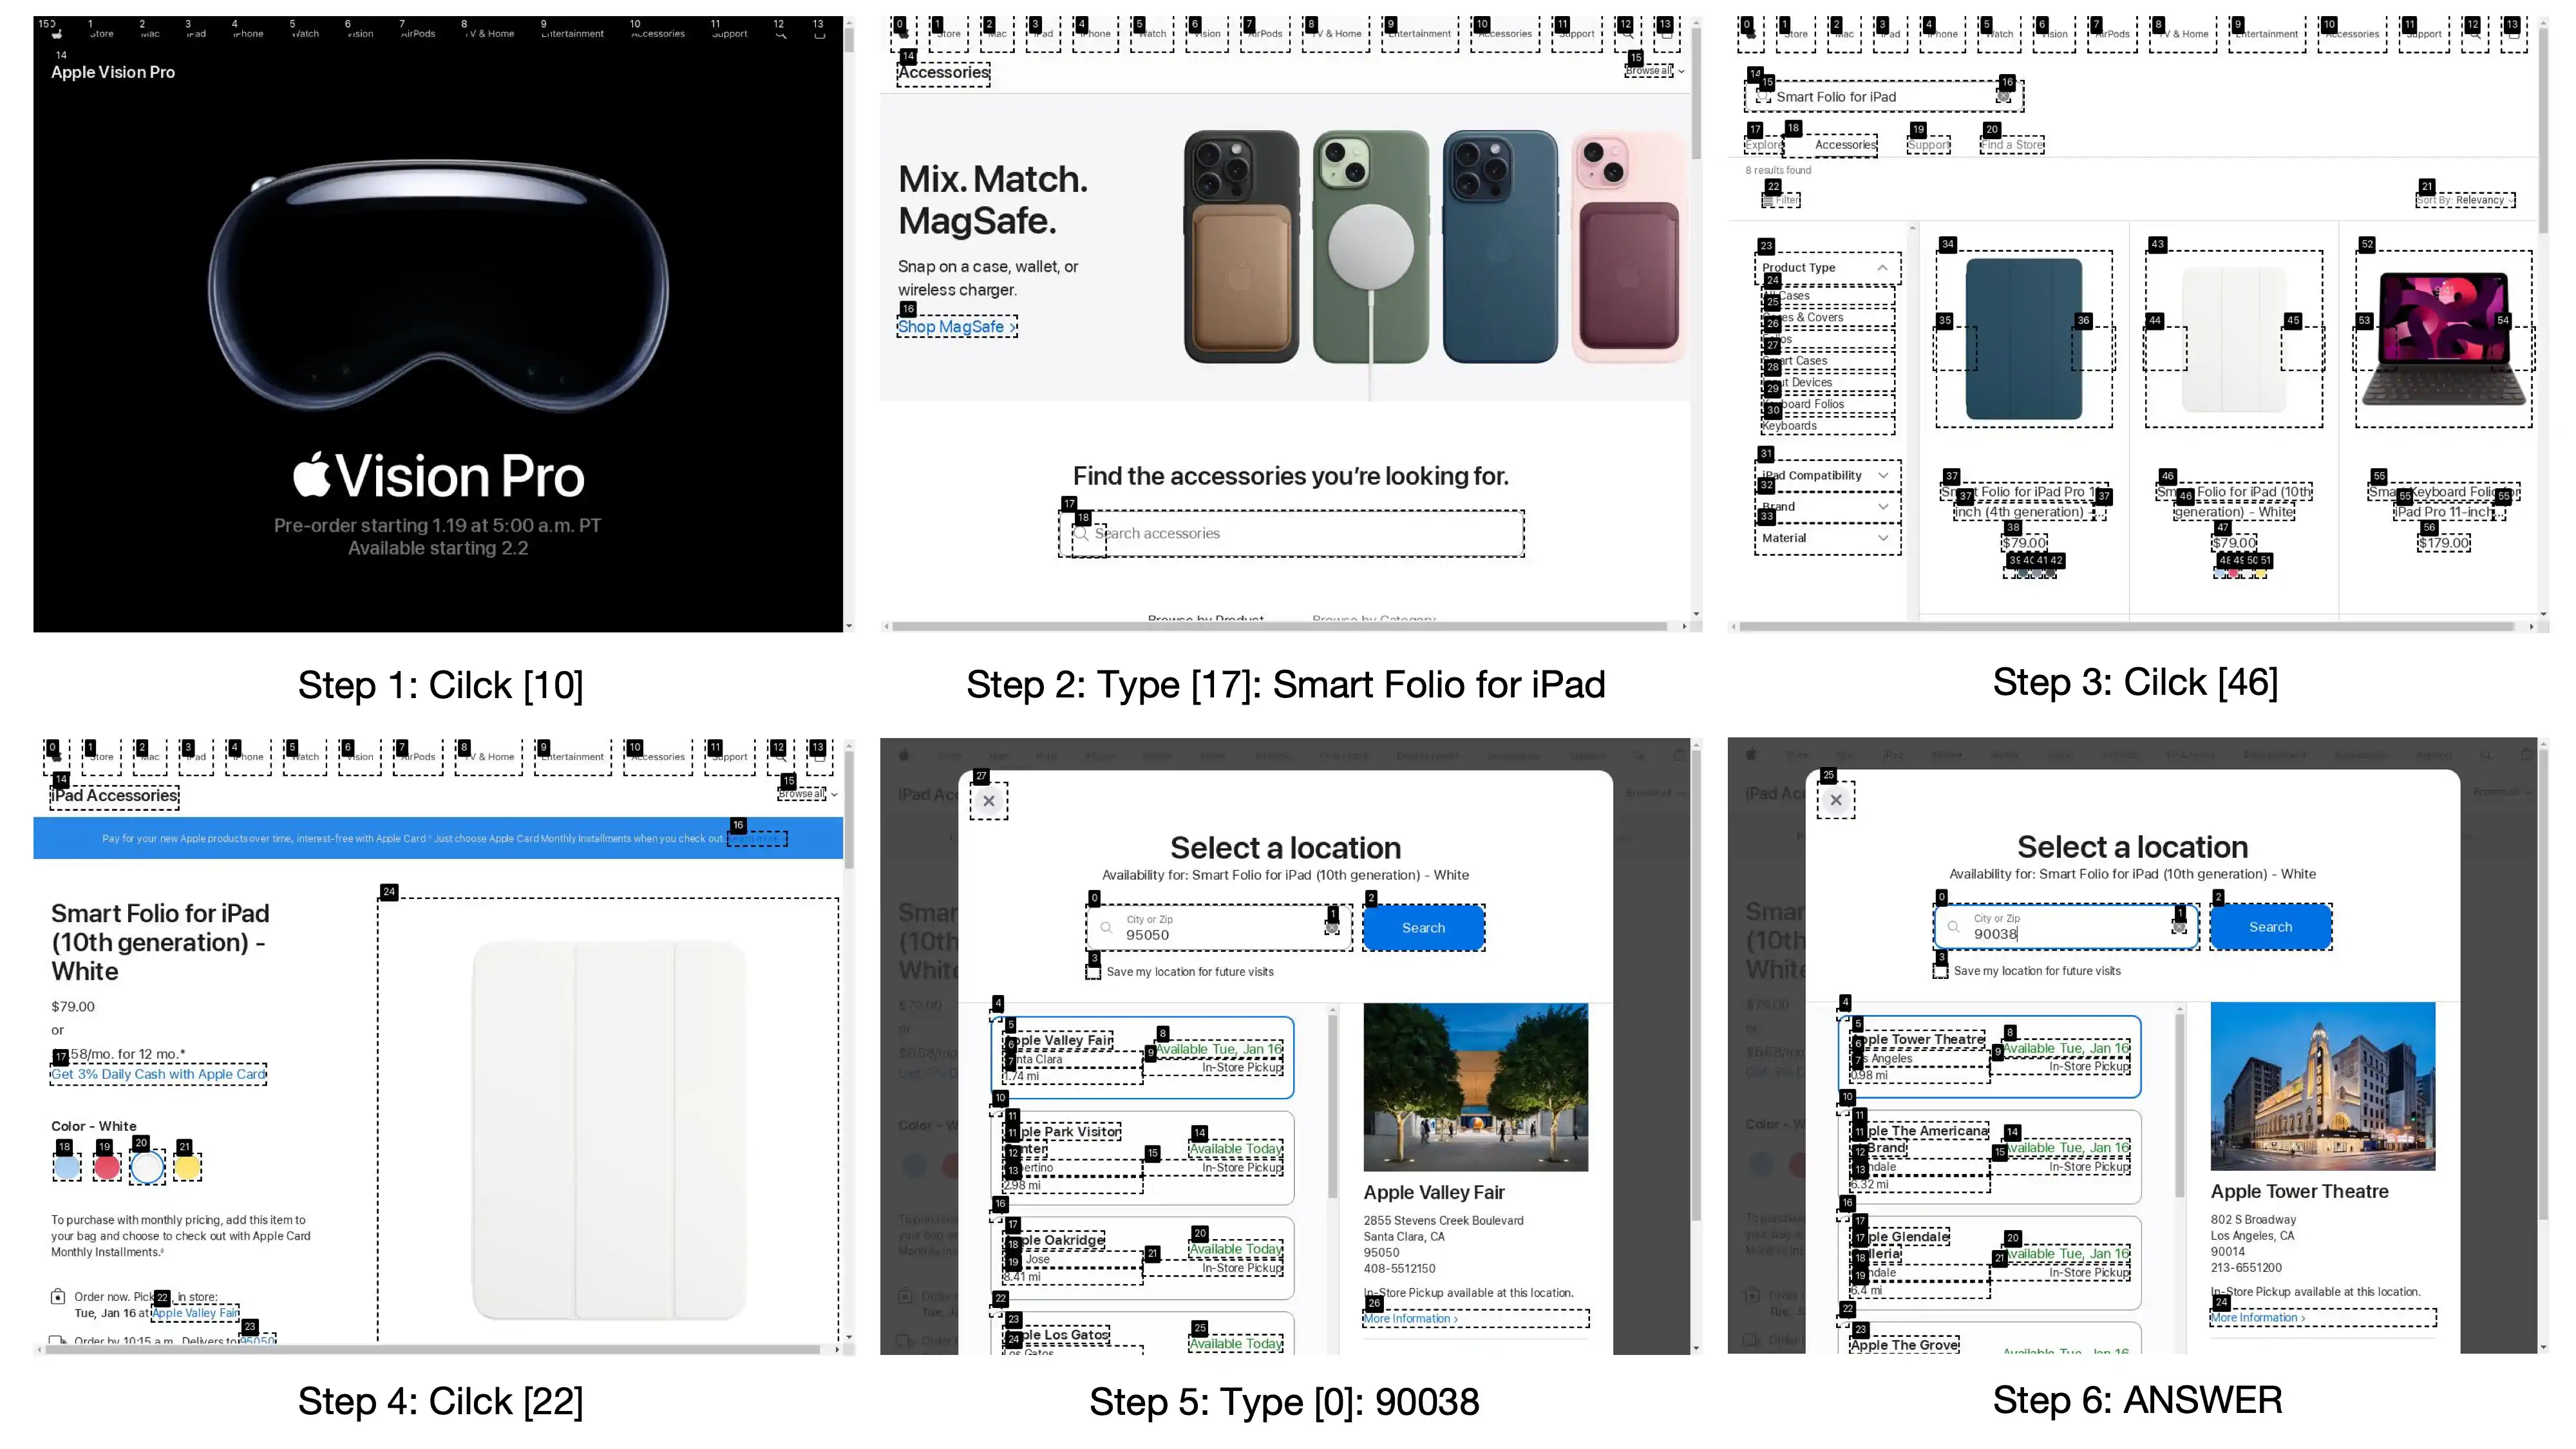2576x1449 pixels.
Task: Click the nav search icon in Step 4 screenshot
Action: [x=781, y=757]
